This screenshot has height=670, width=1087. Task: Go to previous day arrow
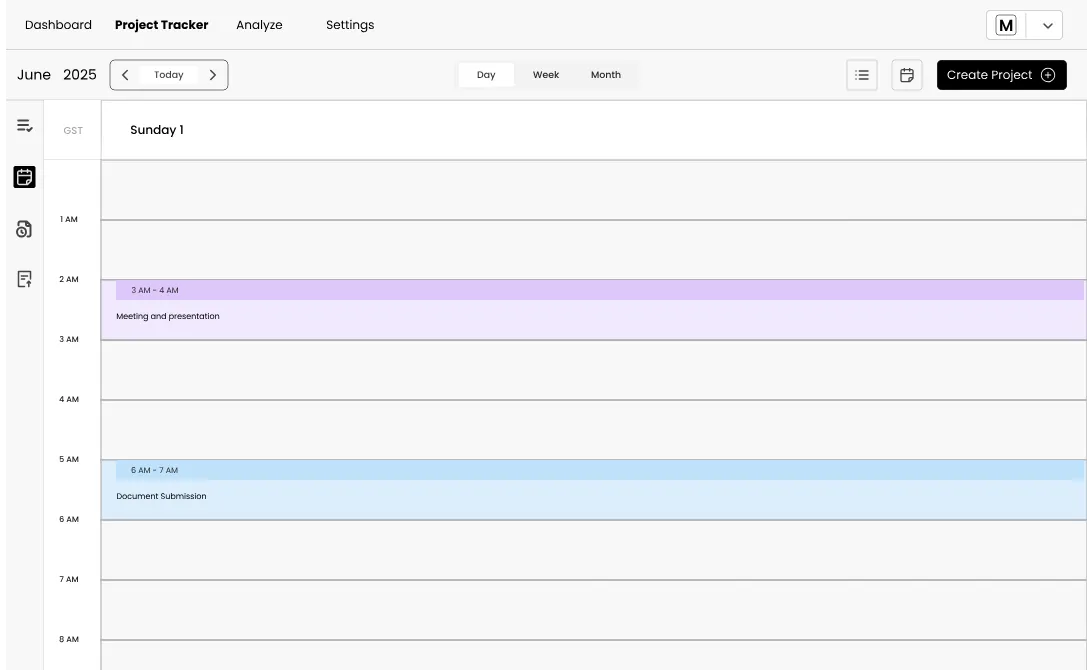pos(125,75)
